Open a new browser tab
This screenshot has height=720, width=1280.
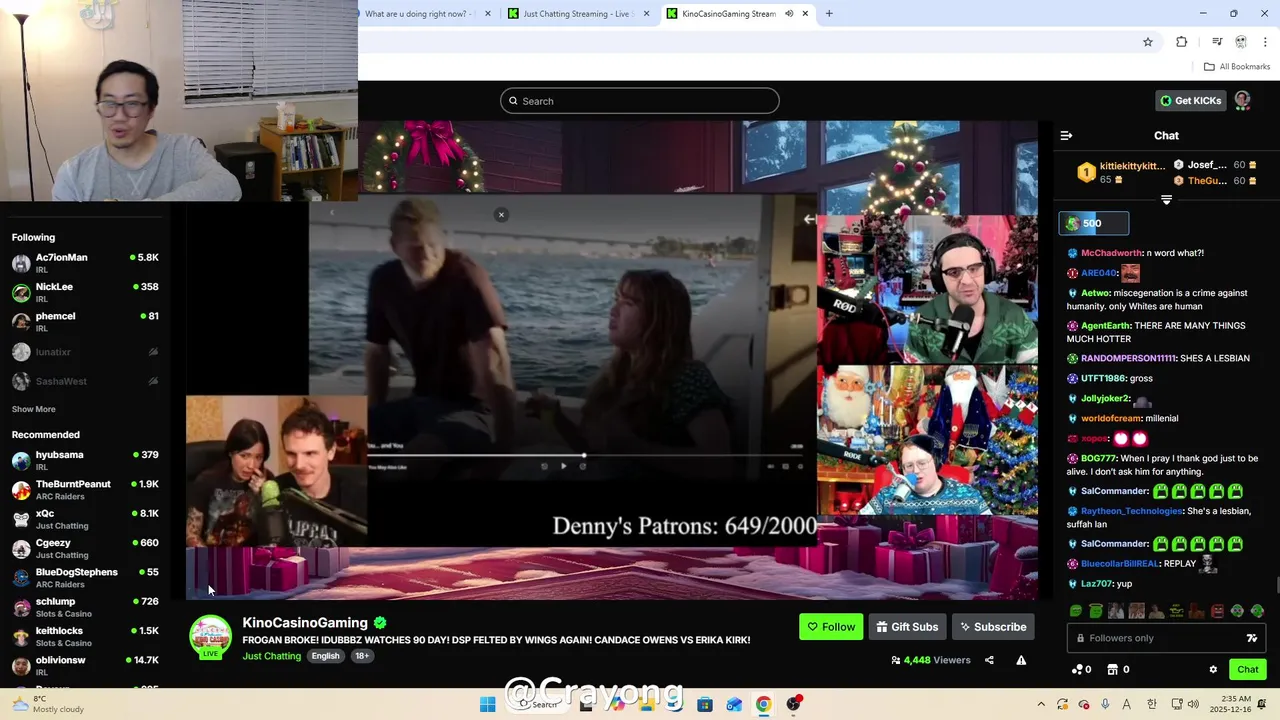(829, 14)
